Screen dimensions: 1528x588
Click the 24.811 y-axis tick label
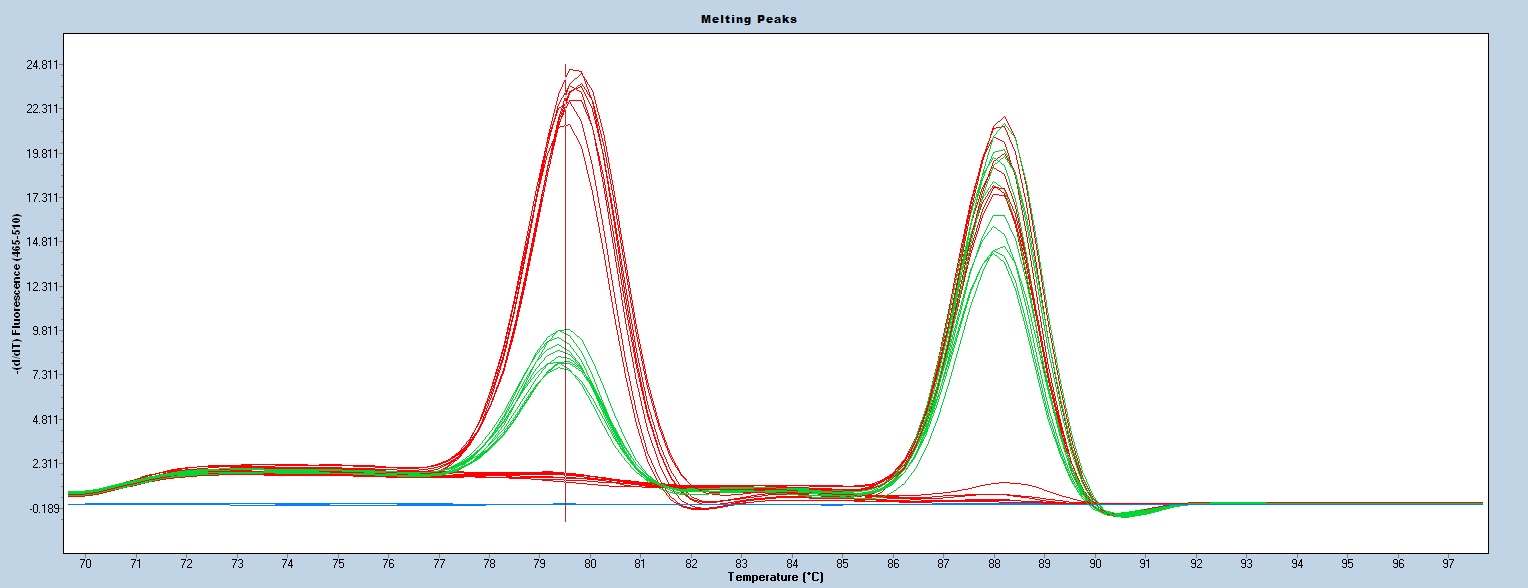(x=39, y=65)
